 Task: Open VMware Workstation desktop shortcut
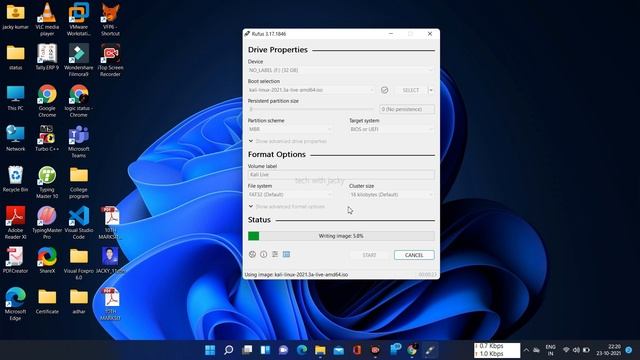pyautogui.click(x=78, y=18)
